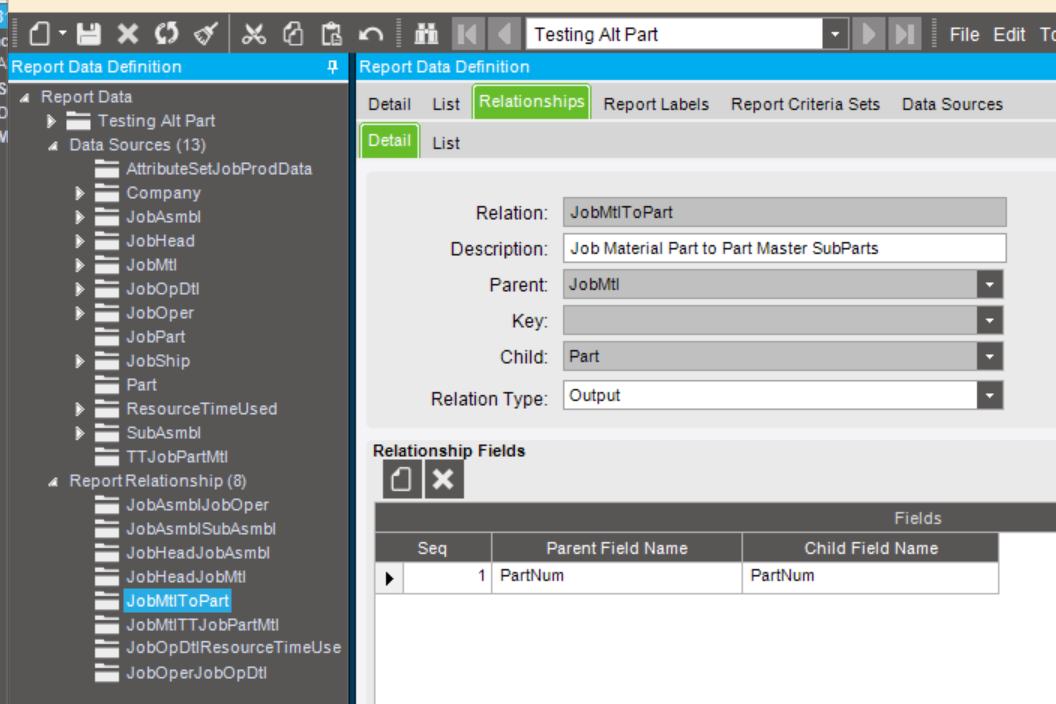Select the Relationships List sub-tab

tap(446, 143)
